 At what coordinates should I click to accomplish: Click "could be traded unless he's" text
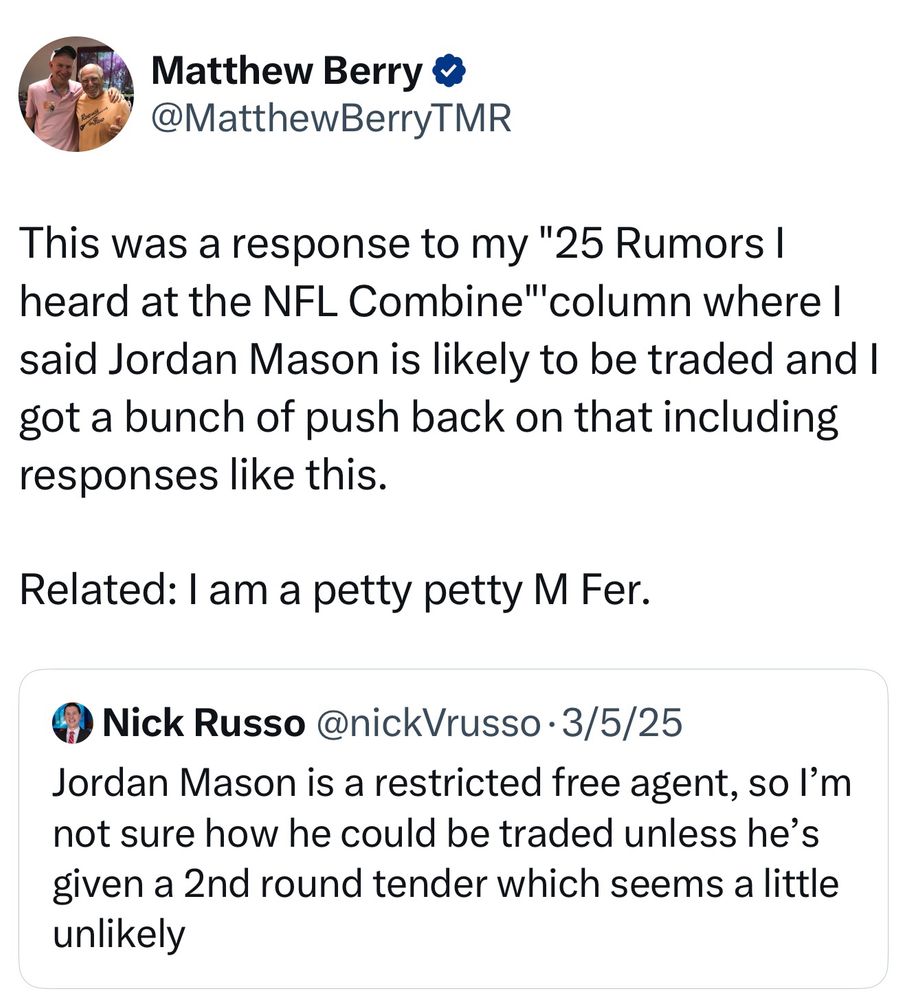(x=579, y=834)
